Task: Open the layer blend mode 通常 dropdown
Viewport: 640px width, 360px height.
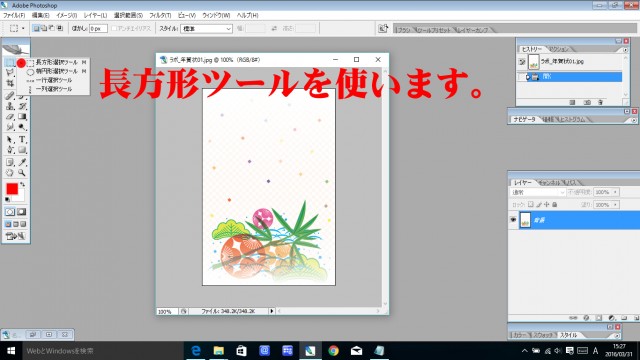Action: click(538, 192)
